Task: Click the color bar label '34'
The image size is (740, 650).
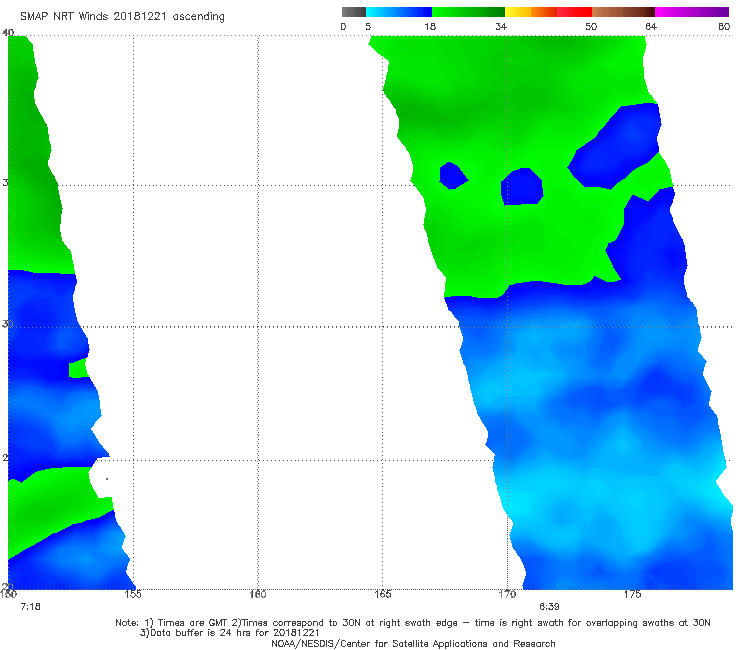Action: [501, 27]
